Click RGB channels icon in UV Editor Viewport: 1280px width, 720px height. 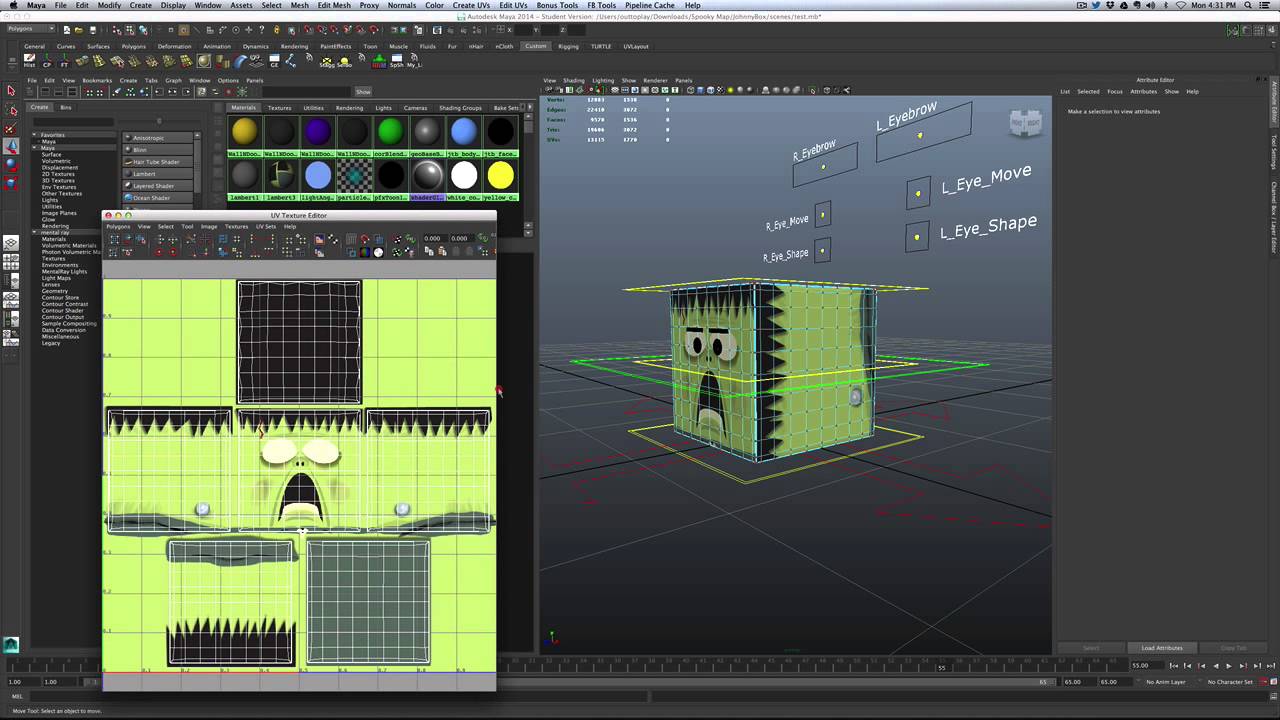point(363,252)
